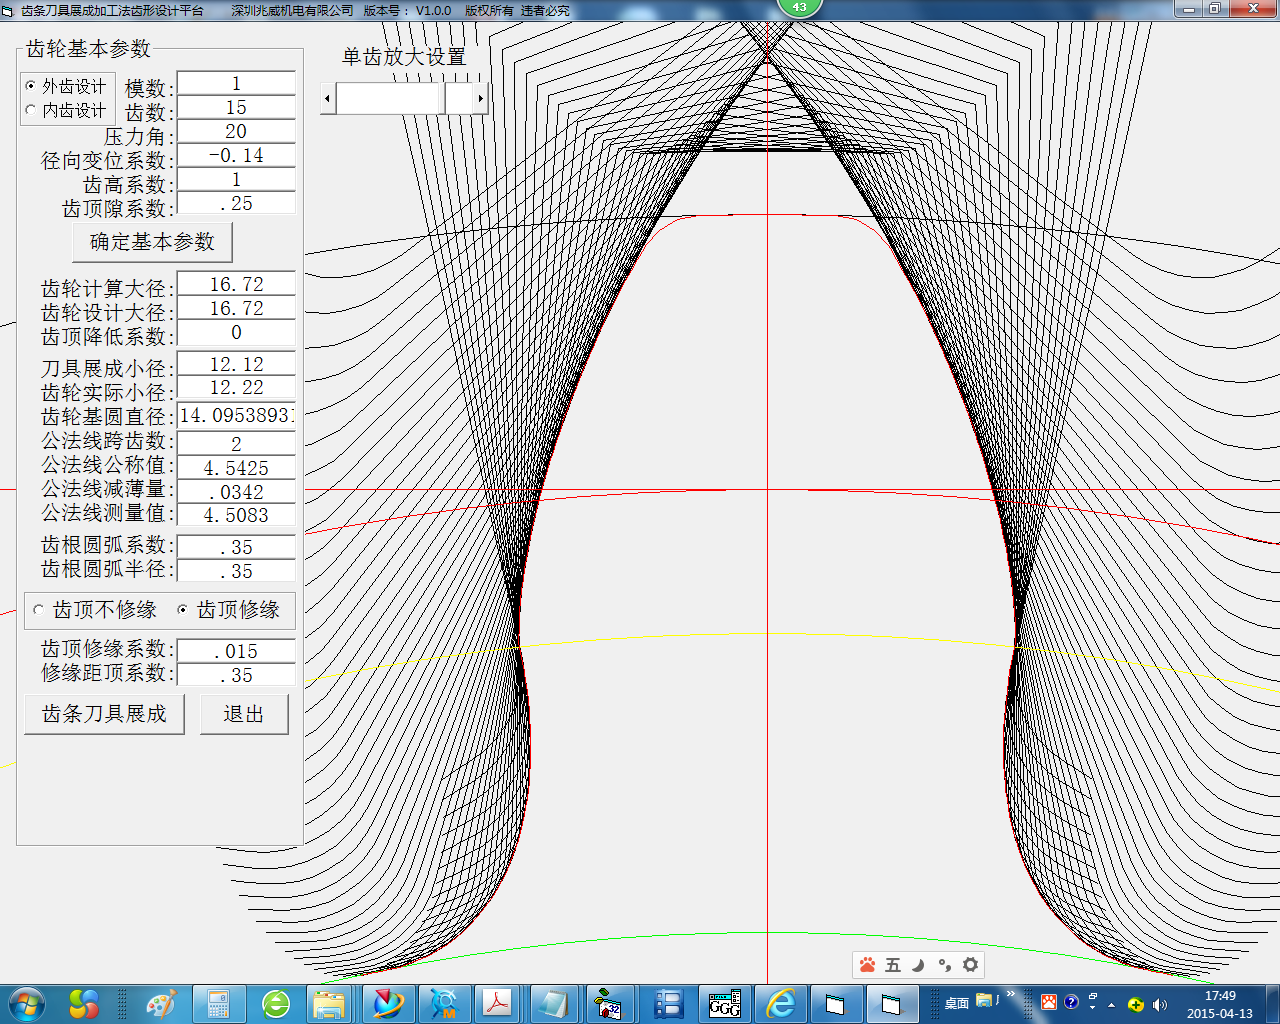Click the 公法线跨齿数 field

(x=236, y=443)
